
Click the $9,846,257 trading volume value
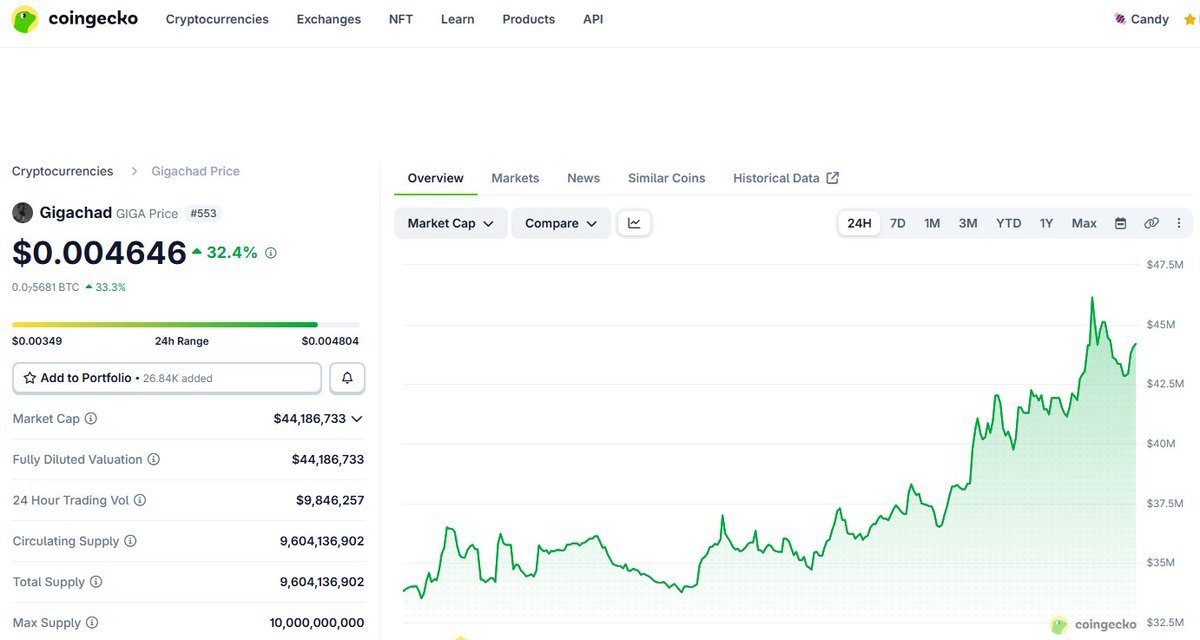[330, 500]
